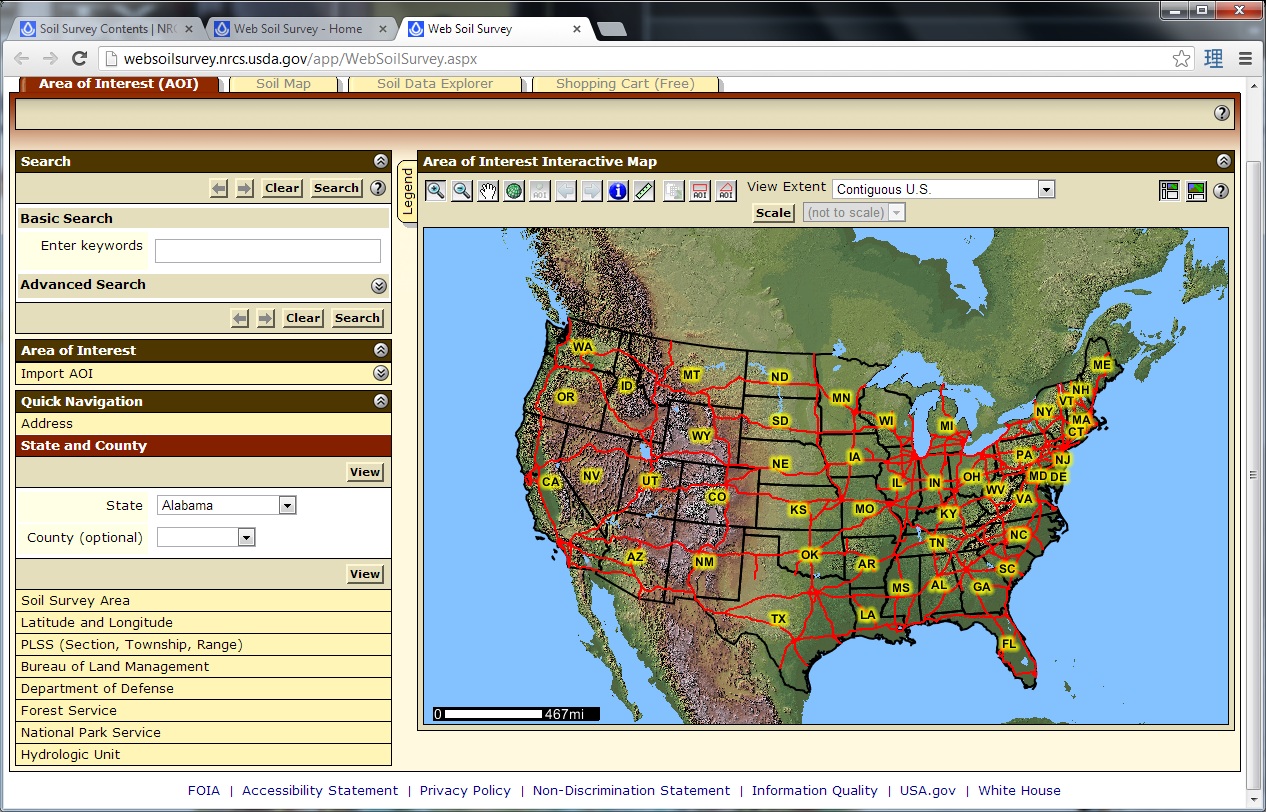The height and width of the screenshot is (812, 1266).
Task: Open the vertical Legend tab
Action: click(x=407, y=193)
